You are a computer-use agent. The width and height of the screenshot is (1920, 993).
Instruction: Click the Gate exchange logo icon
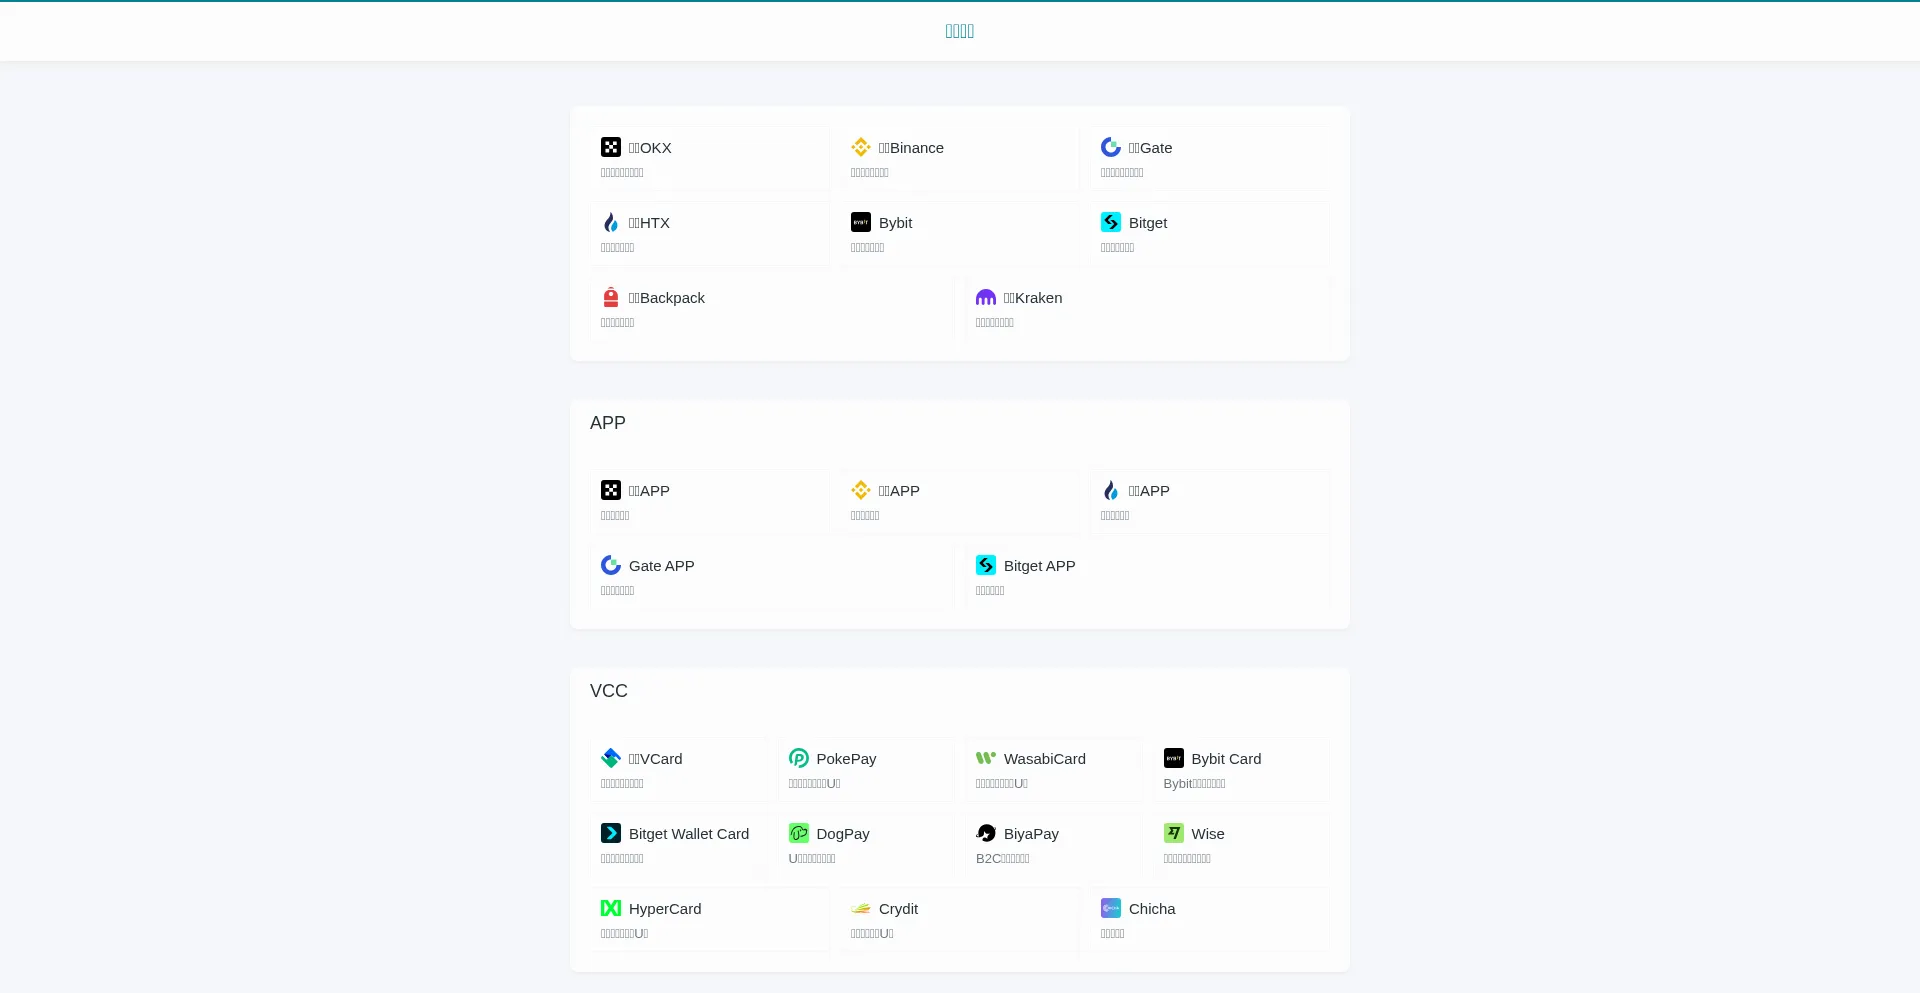1110,147
